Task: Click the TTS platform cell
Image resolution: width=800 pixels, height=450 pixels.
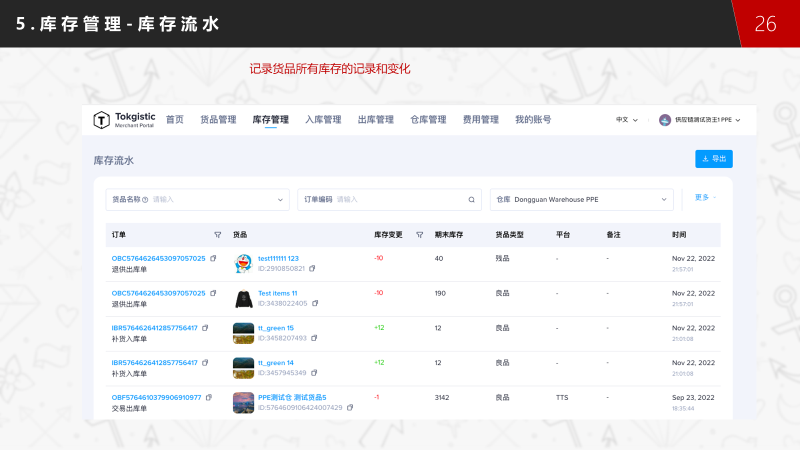Action: pyautogui.click(x=562, y=397)
